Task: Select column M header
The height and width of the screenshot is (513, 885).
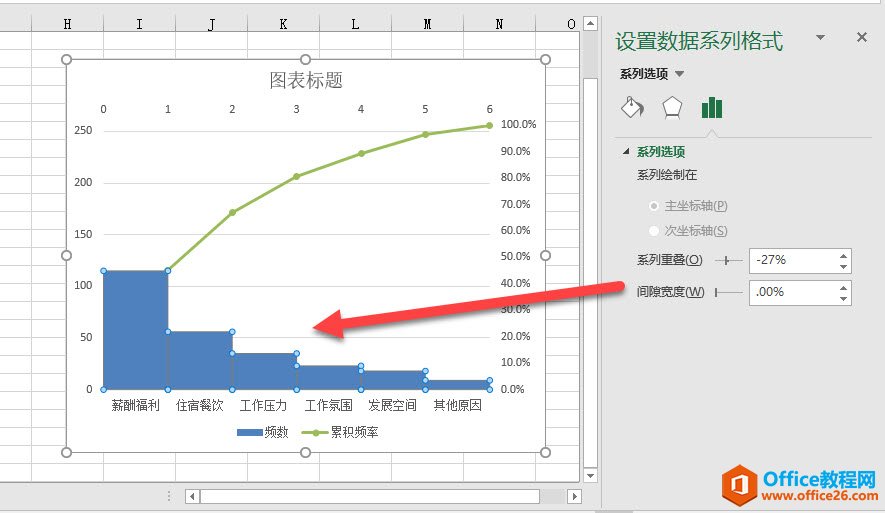Action: point(427,24)
